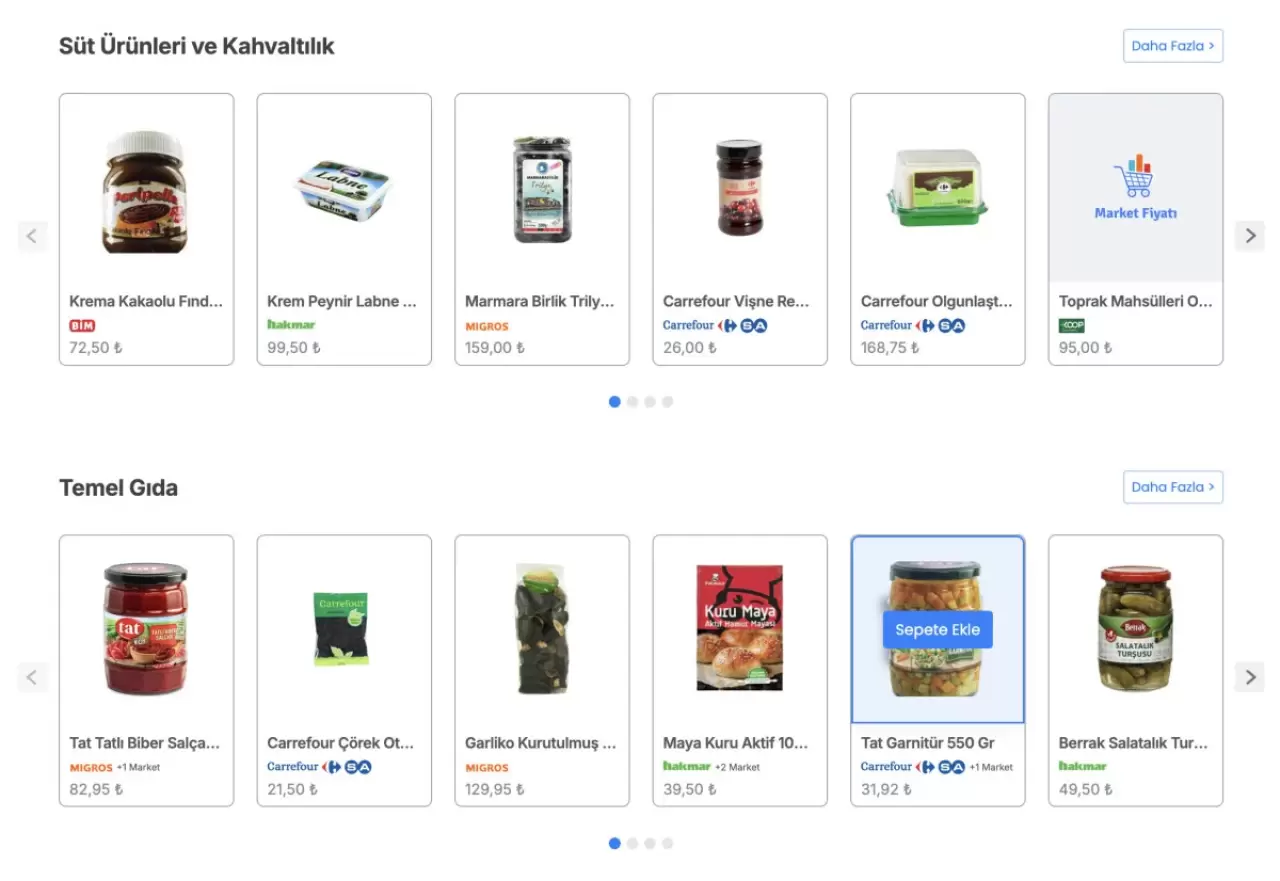Open Daha Fazla for Temel Gıda
The height and width of the screenshot is (881, 1280).
(1173, 487)
